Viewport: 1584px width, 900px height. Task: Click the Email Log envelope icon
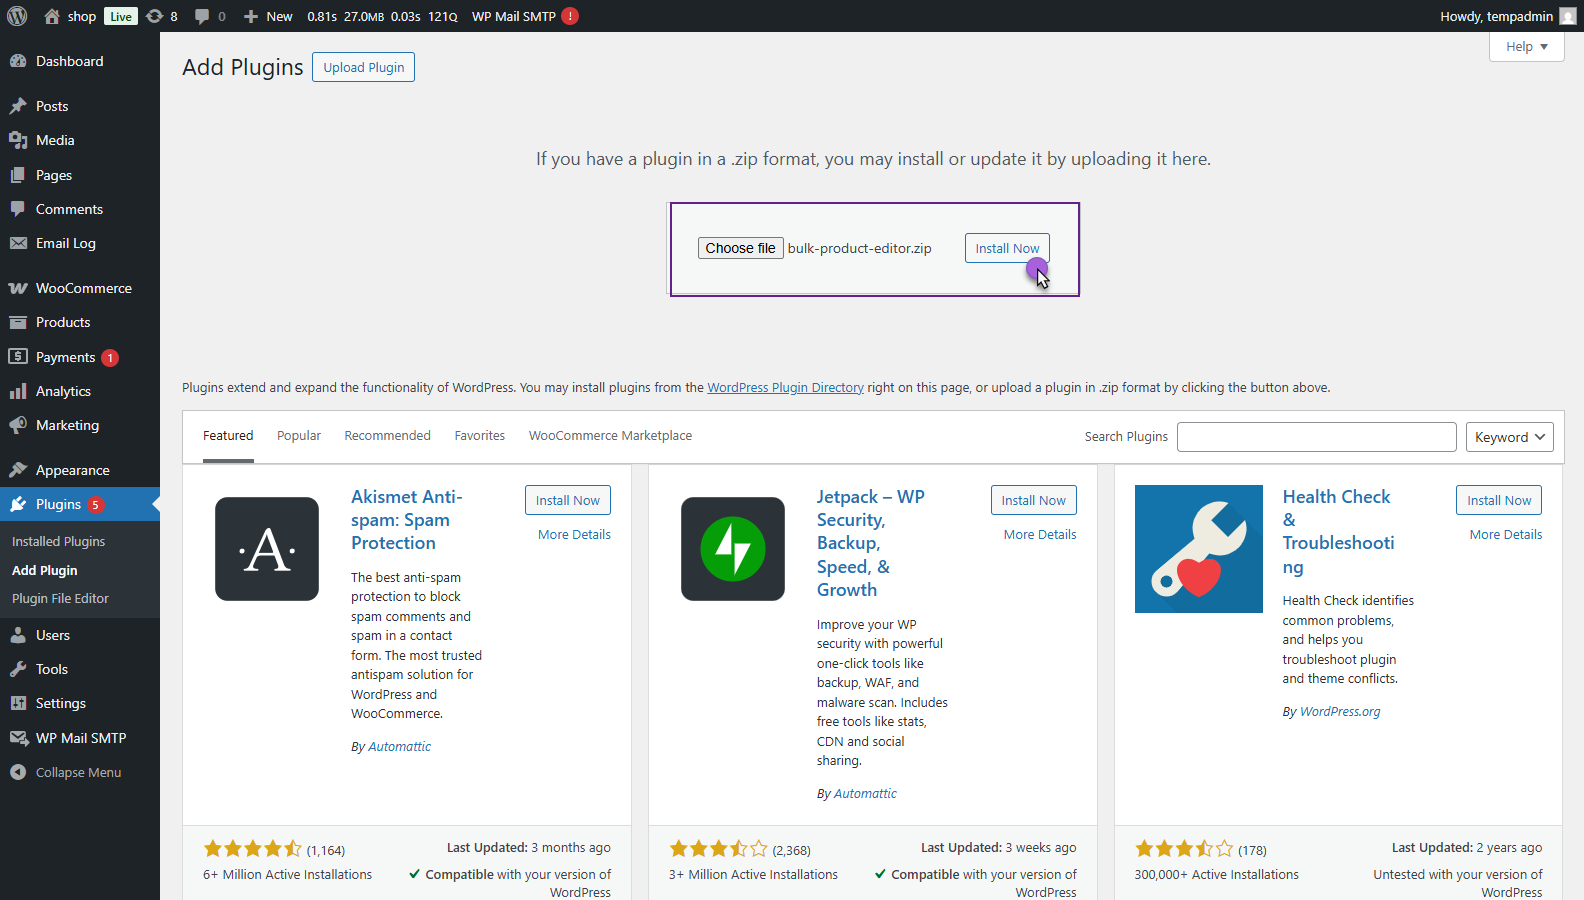pos(18,243)
